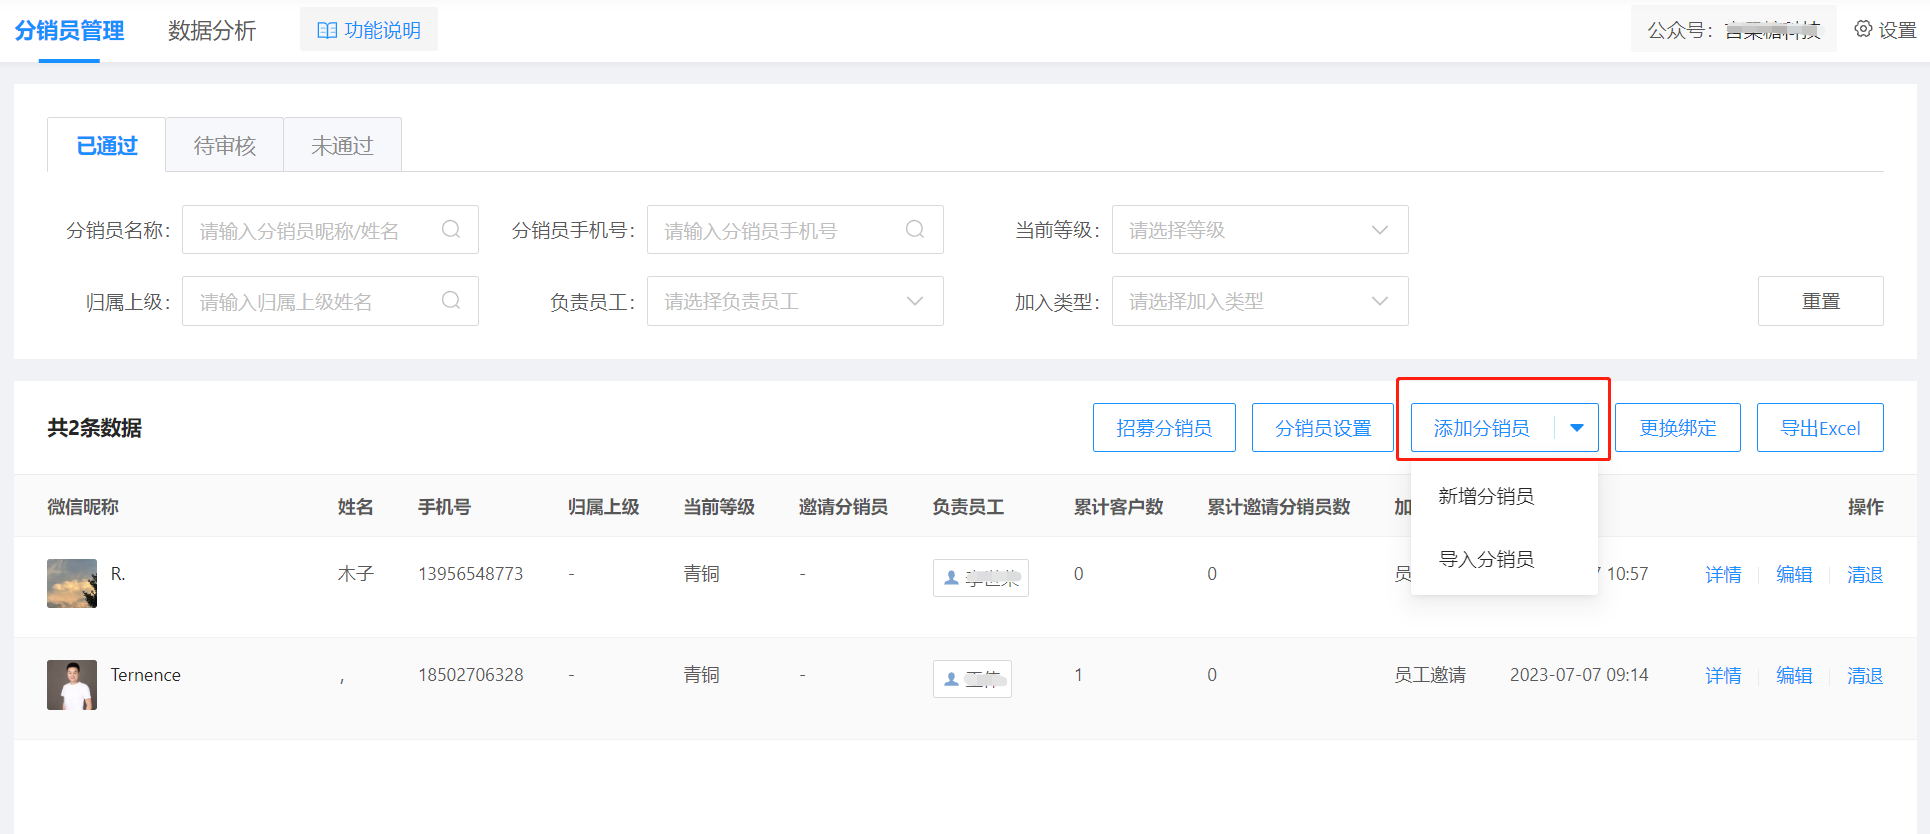This screenshot has height=834, width=1930.
Task: Click 编辑 for row 木子
Action: [x=1794, y=575]
